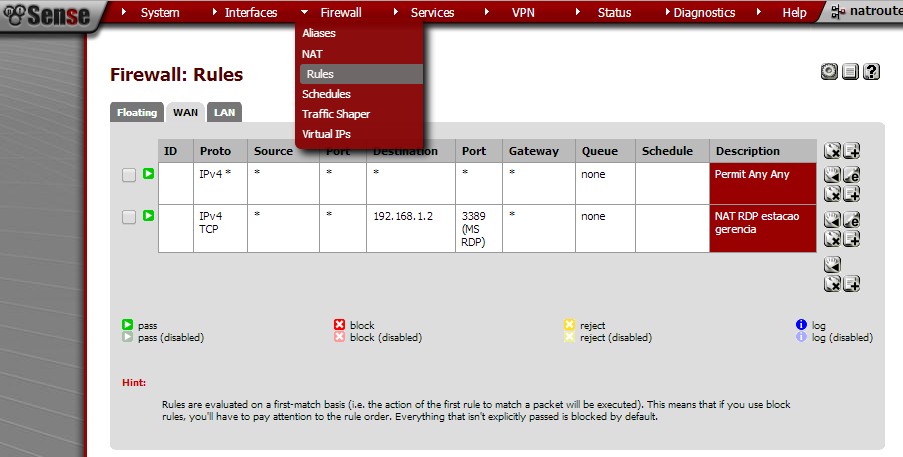Screen dimensions: 903x457
Task: Select Traffic Shaper menu entry
Action: click(336, 114)
